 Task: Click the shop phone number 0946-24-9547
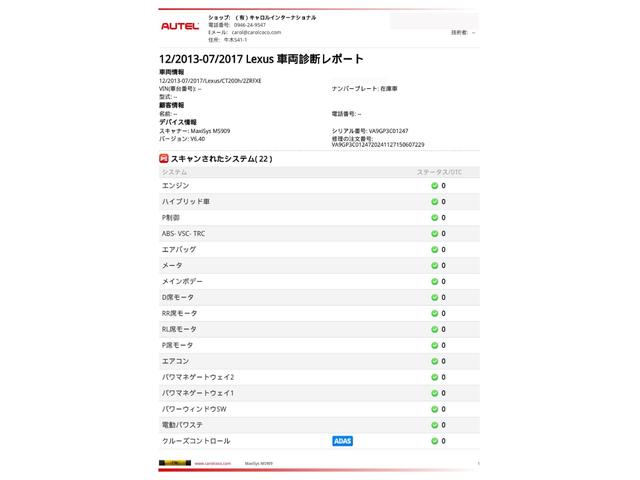click(x=249, y=25)
